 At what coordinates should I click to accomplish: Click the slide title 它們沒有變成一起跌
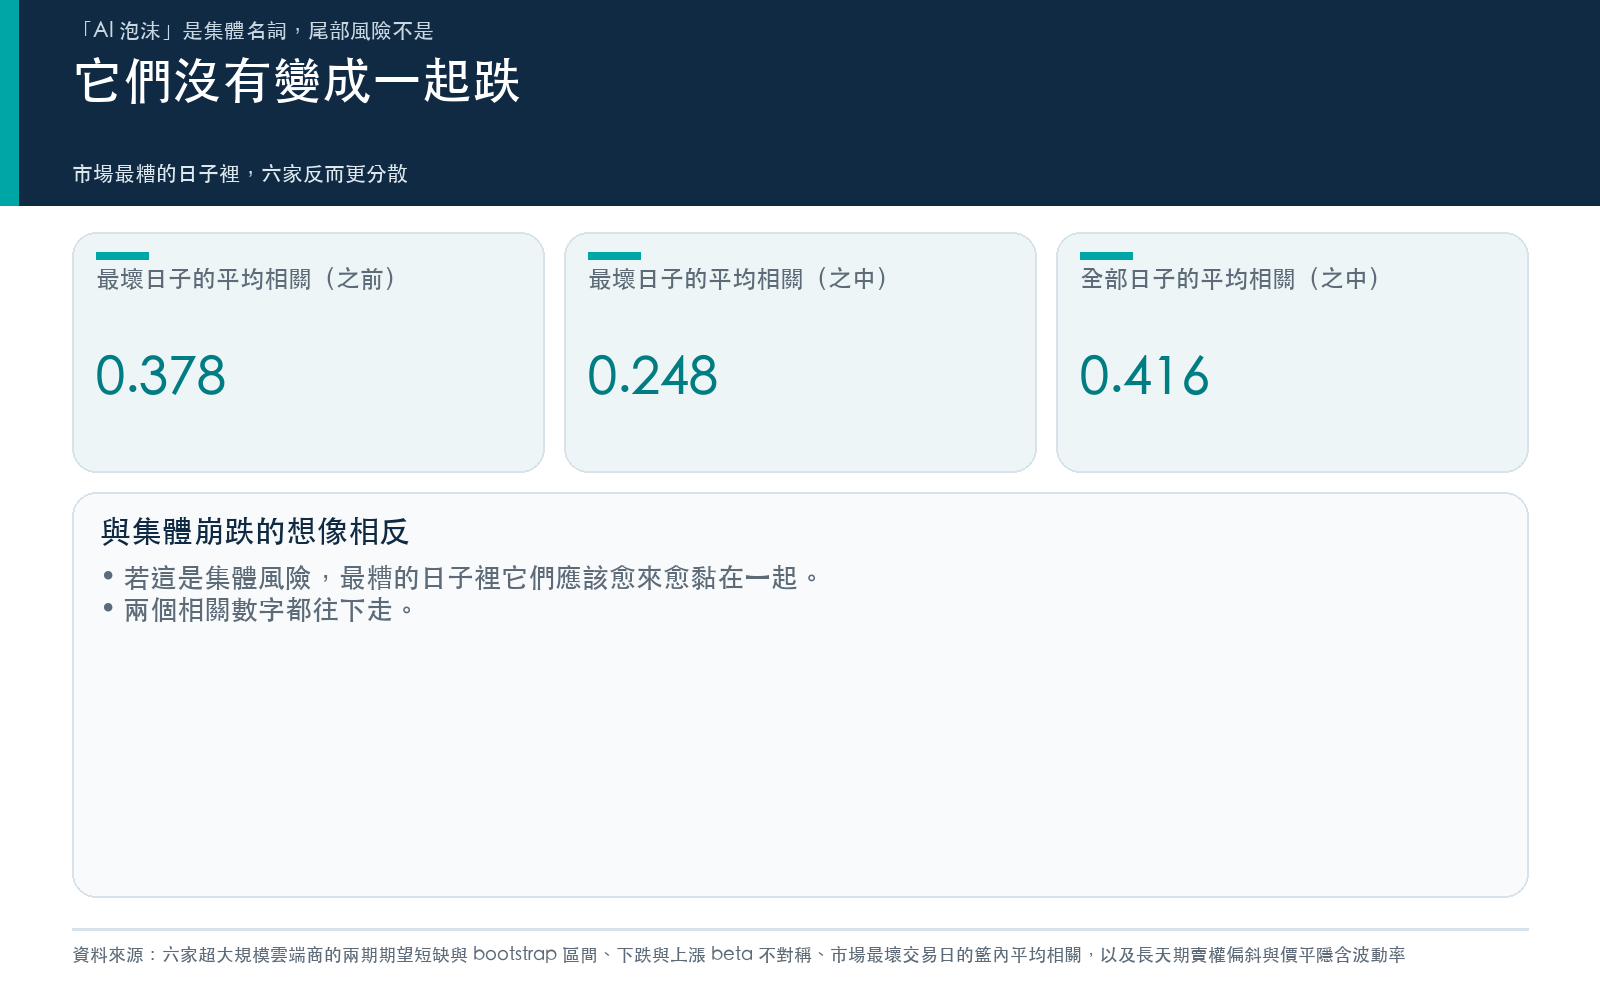click(x=297, y=81)
